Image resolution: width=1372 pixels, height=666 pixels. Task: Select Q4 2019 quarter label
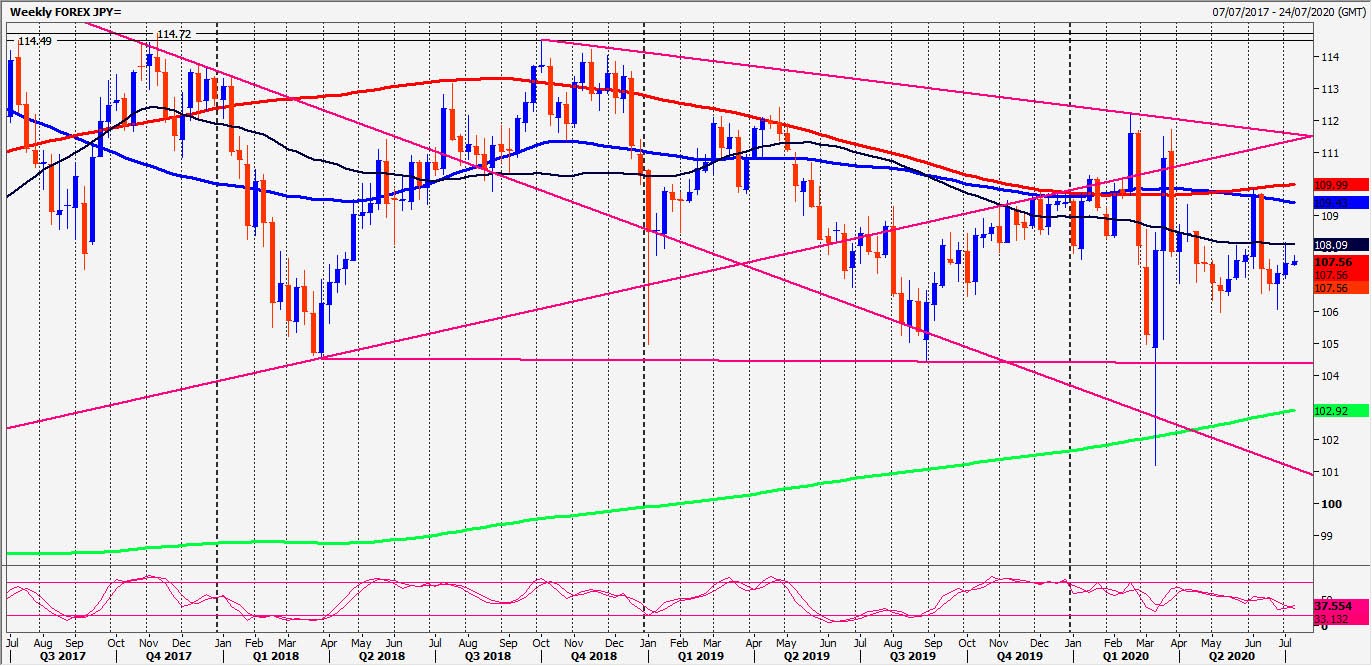click(x=1017, y=658)
